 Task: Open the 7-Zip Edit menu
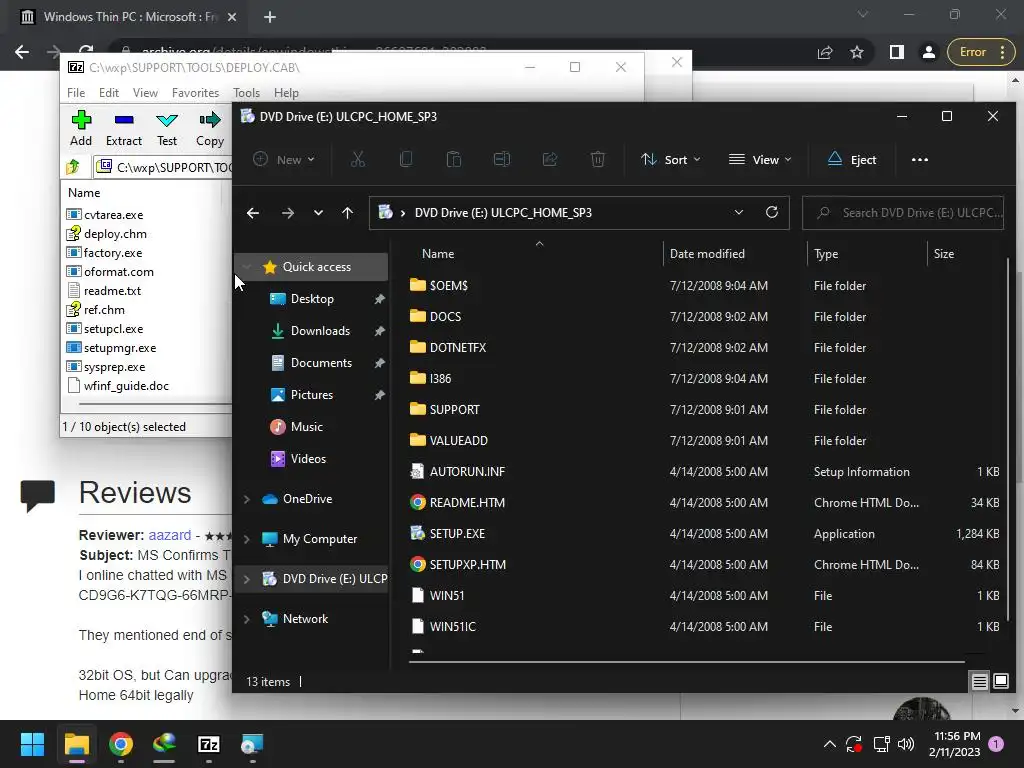point(108,93)
